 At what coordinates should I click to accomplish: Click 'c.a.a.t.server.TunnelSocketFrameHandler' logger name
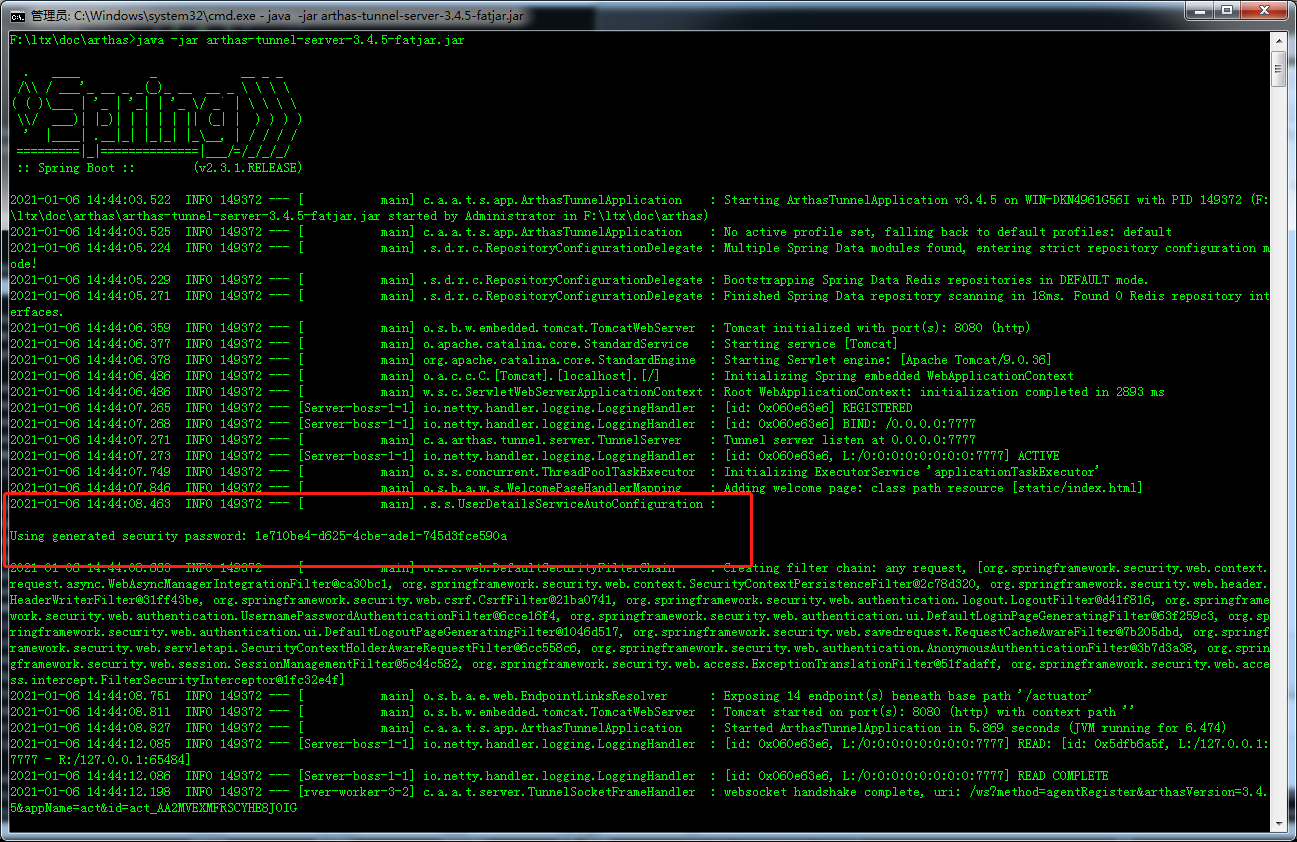point(558,792)
